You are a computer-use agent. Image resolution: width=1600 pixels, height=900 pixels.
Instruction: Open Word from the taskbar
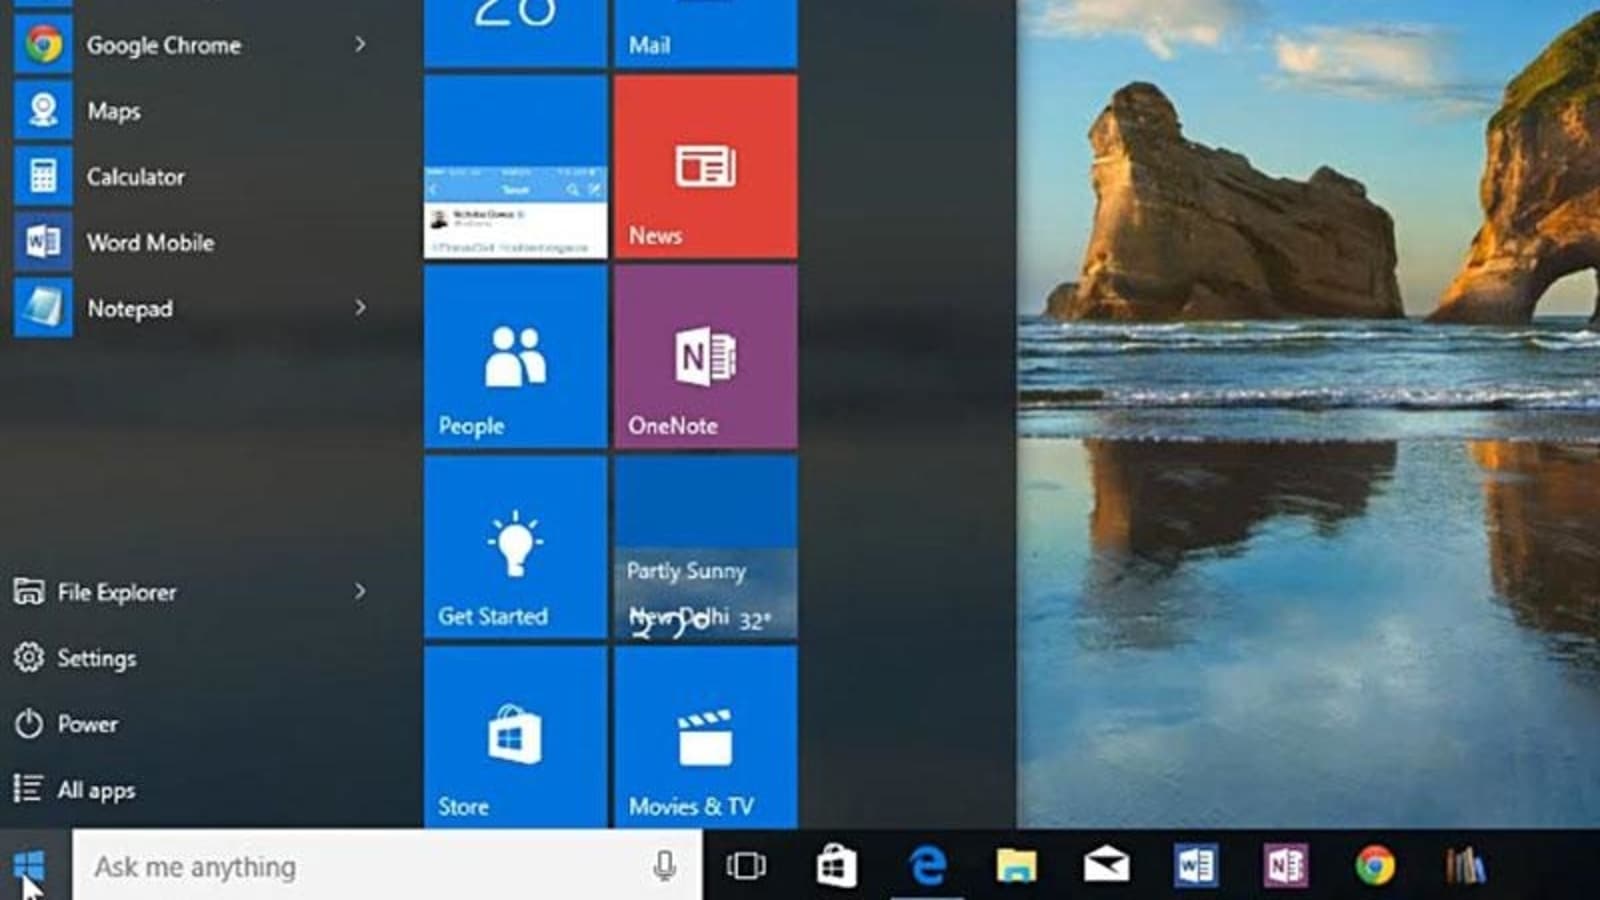point(1196,866)
